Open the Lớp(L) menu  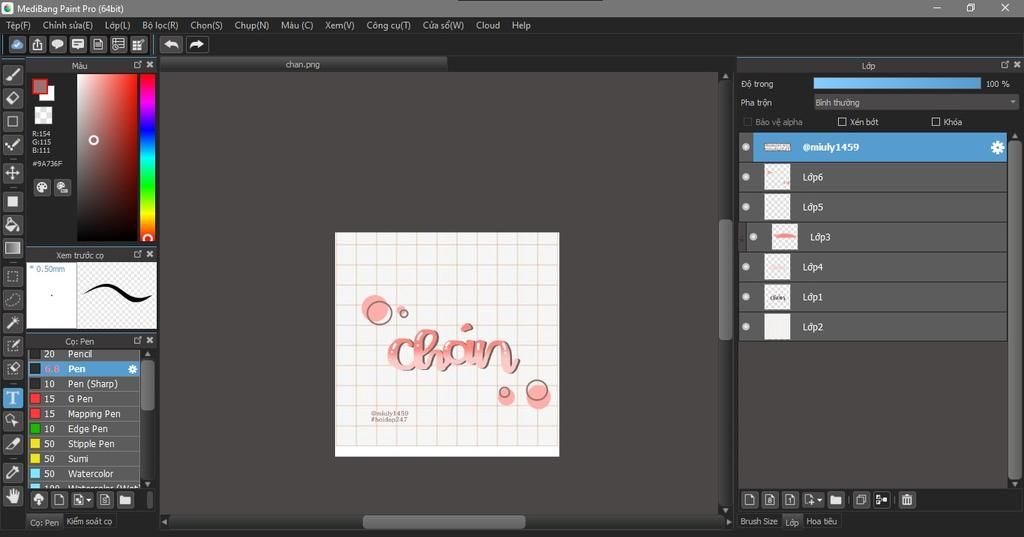point(118,25)
